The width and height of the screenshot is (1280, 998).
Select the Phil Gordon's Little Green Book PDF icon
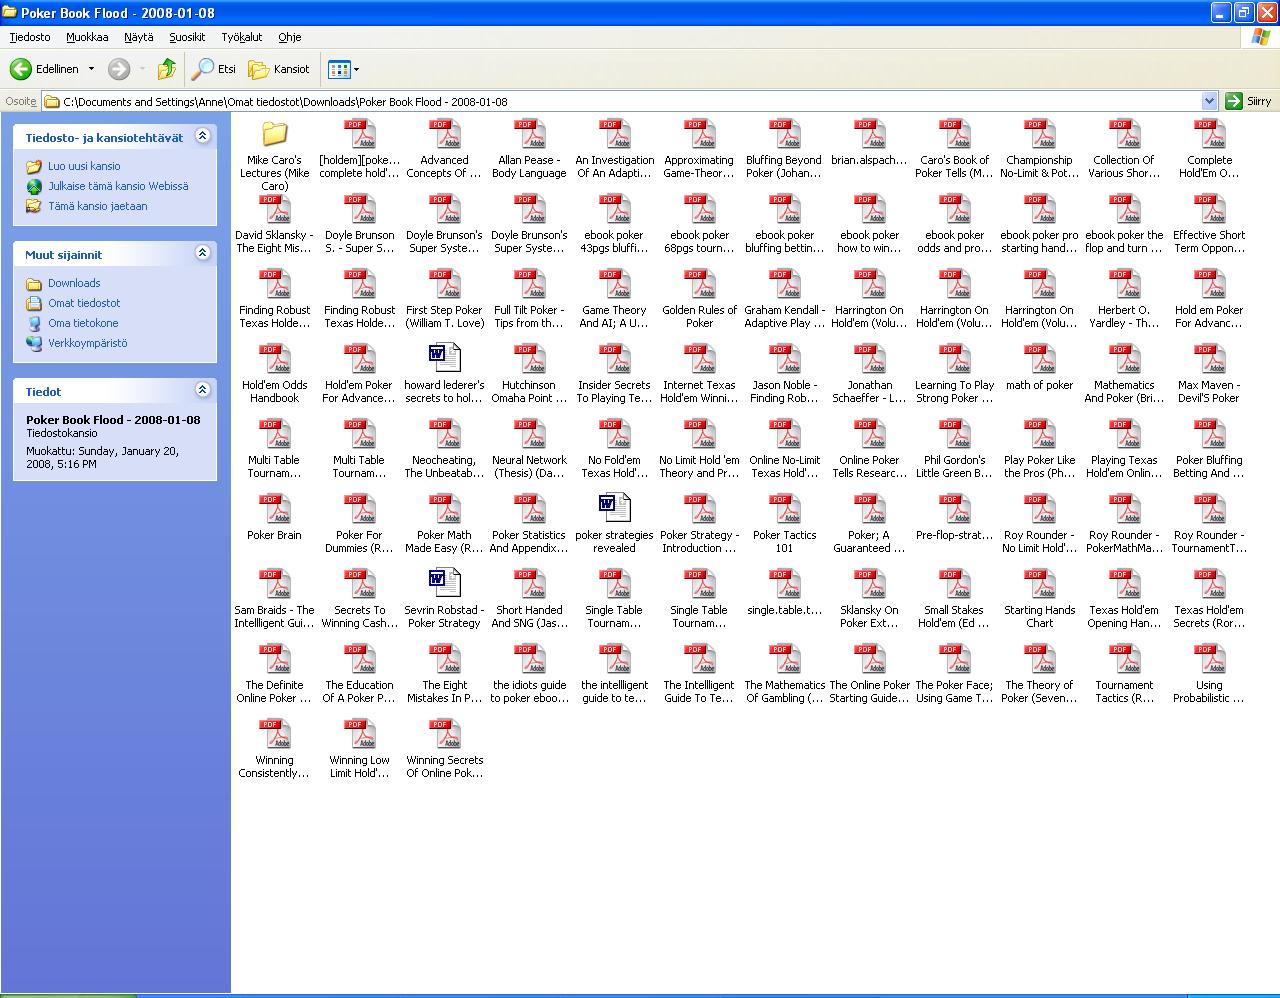click(x=954, y=434)
